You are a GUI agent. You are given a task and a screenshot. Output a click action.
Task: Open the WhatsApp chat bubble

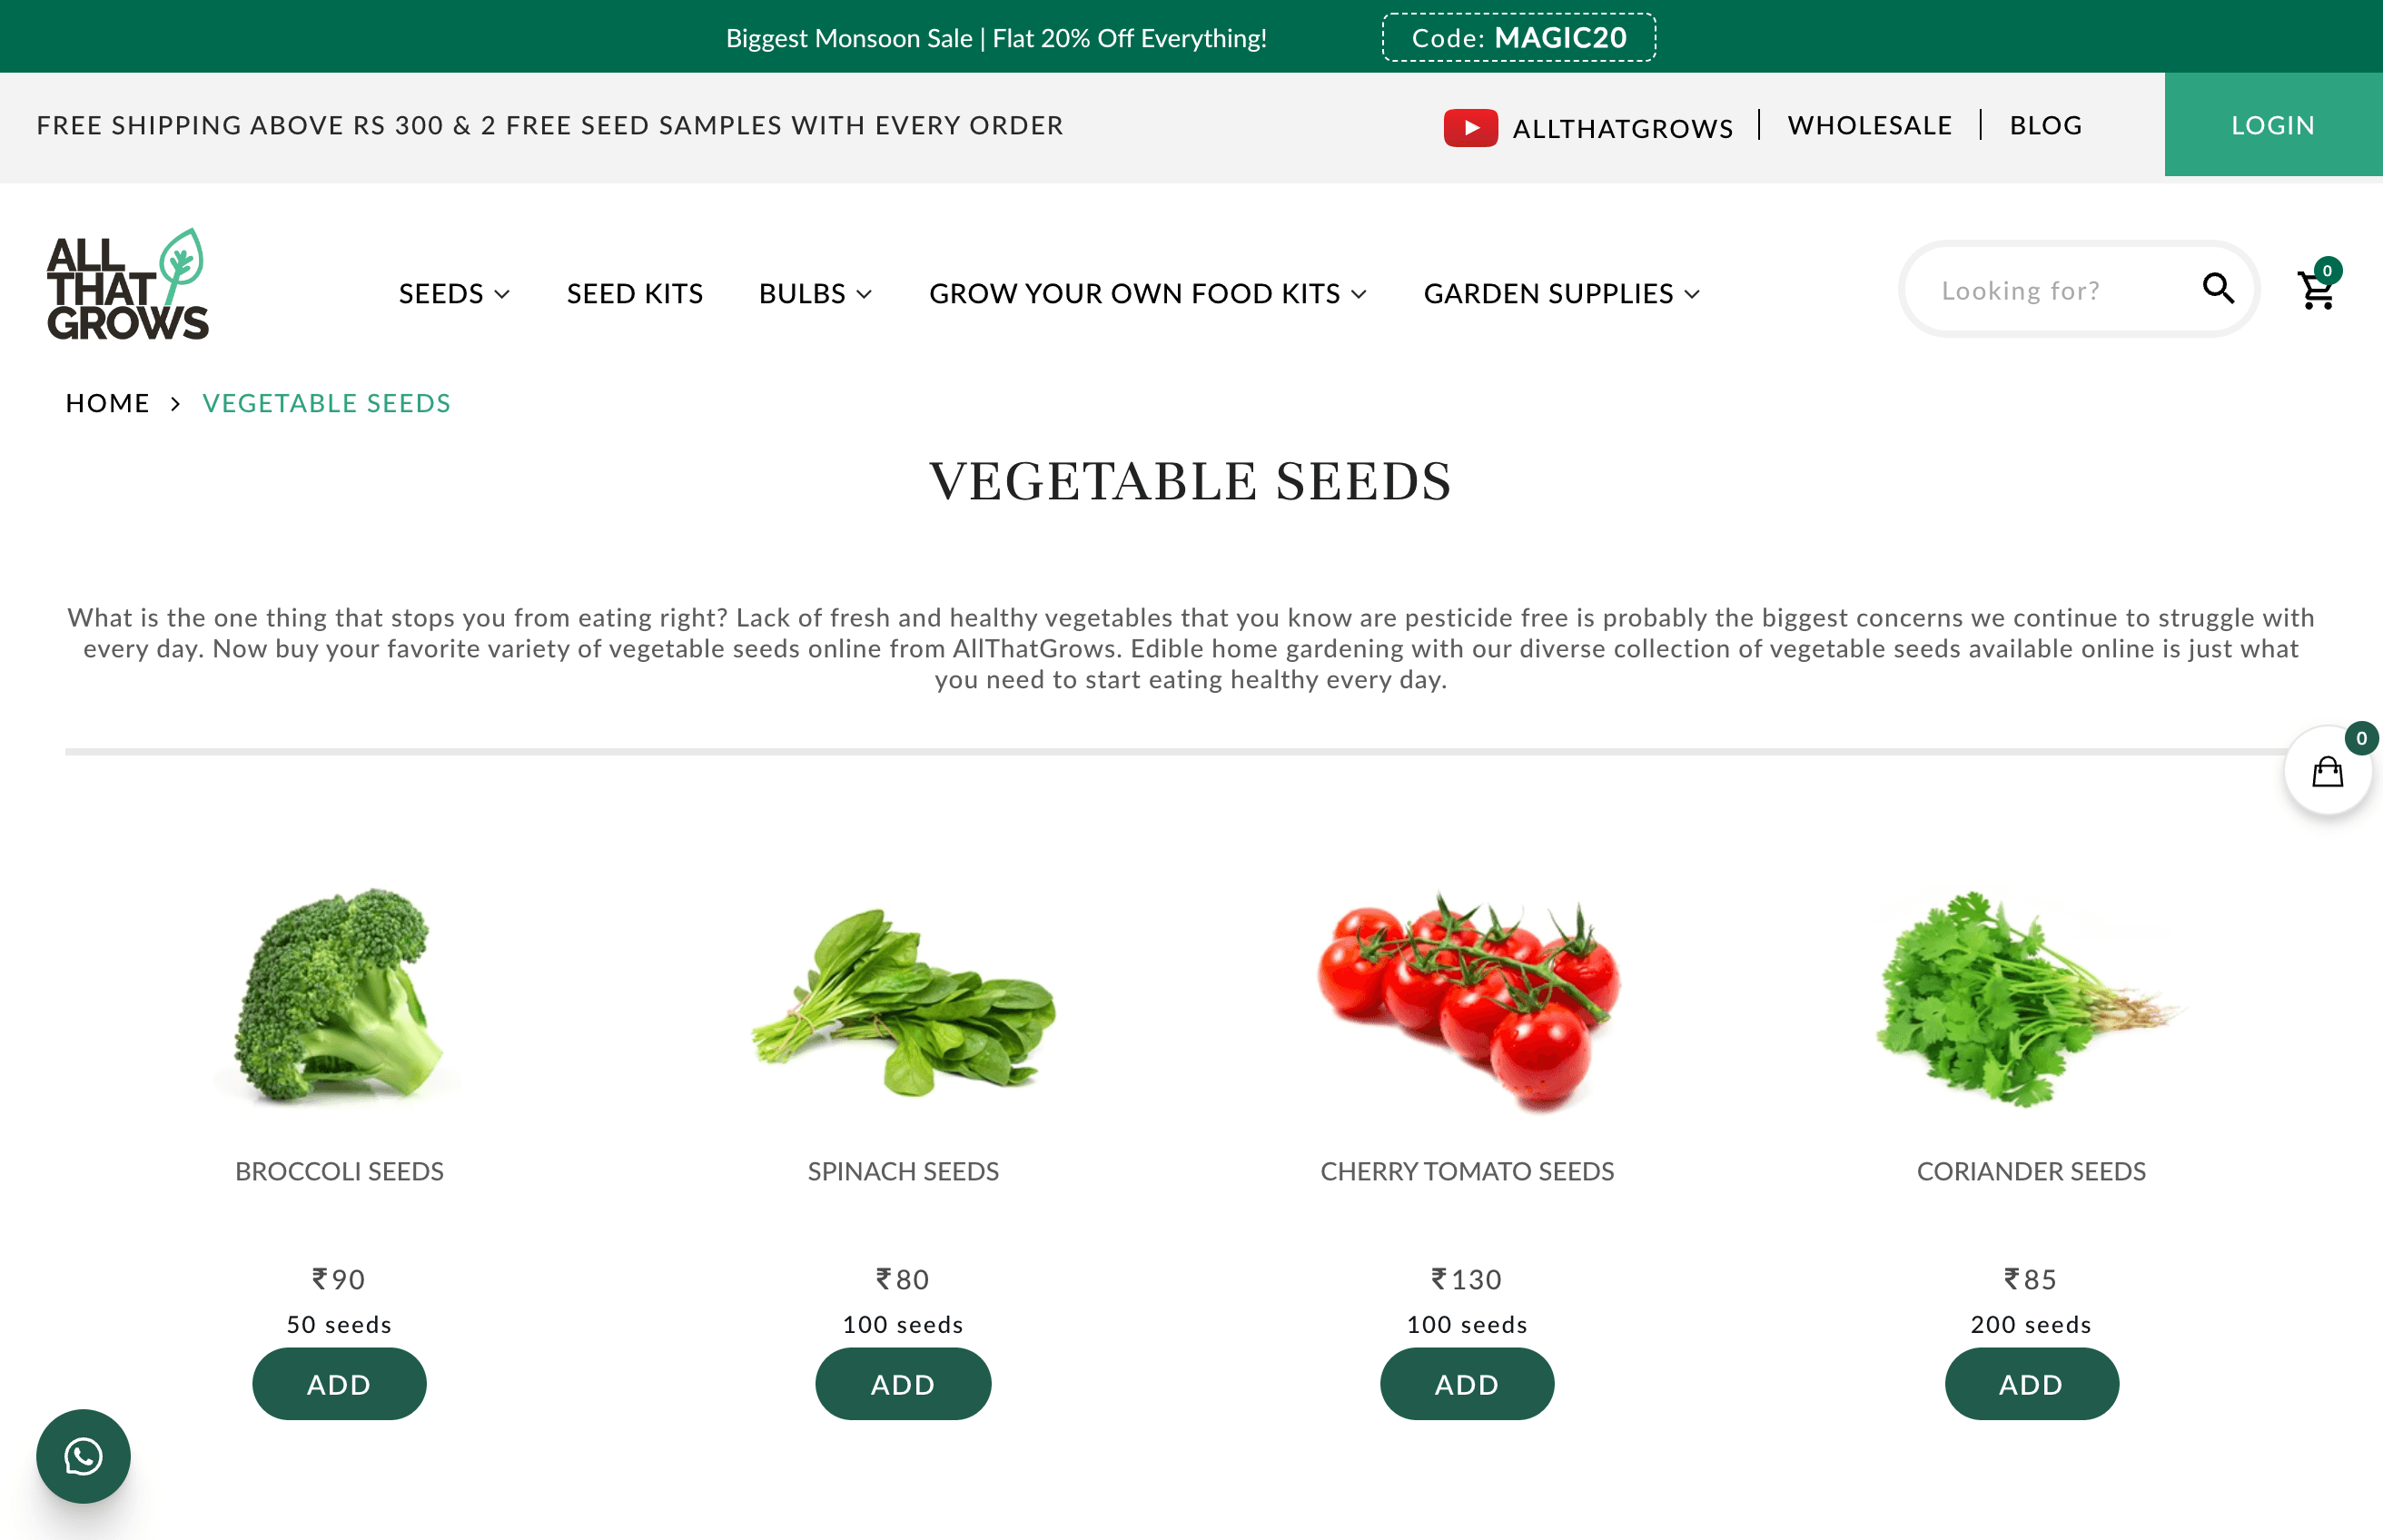coord(83,1456)
